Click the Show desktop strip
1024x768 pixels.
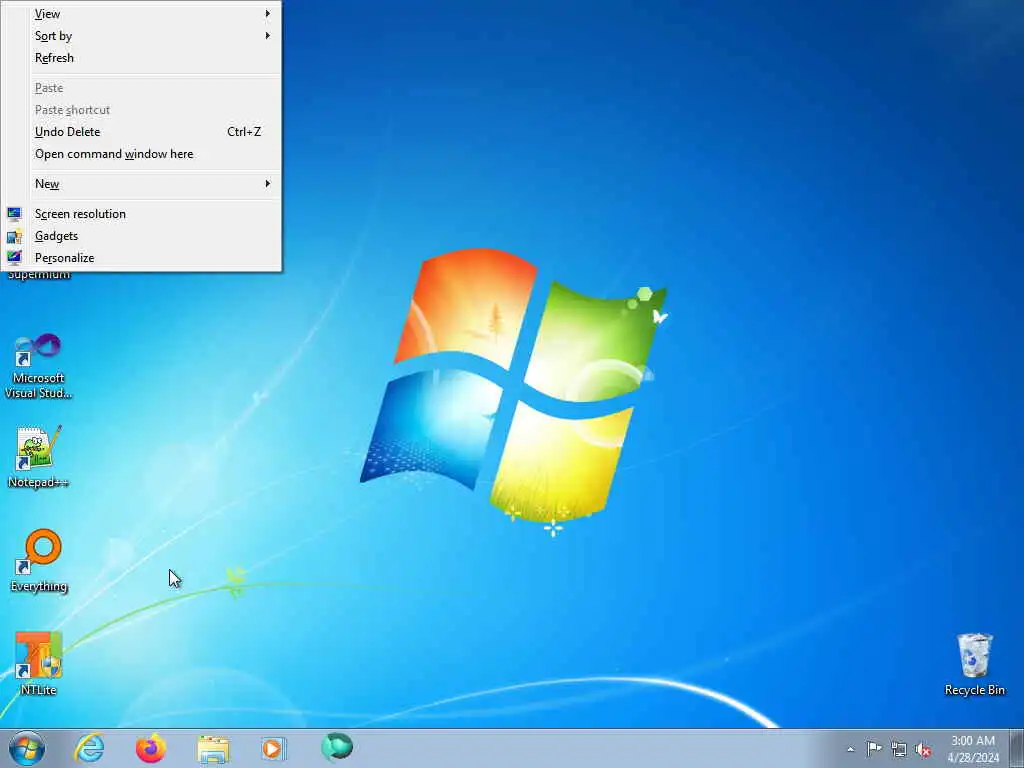coord(1017,748)
